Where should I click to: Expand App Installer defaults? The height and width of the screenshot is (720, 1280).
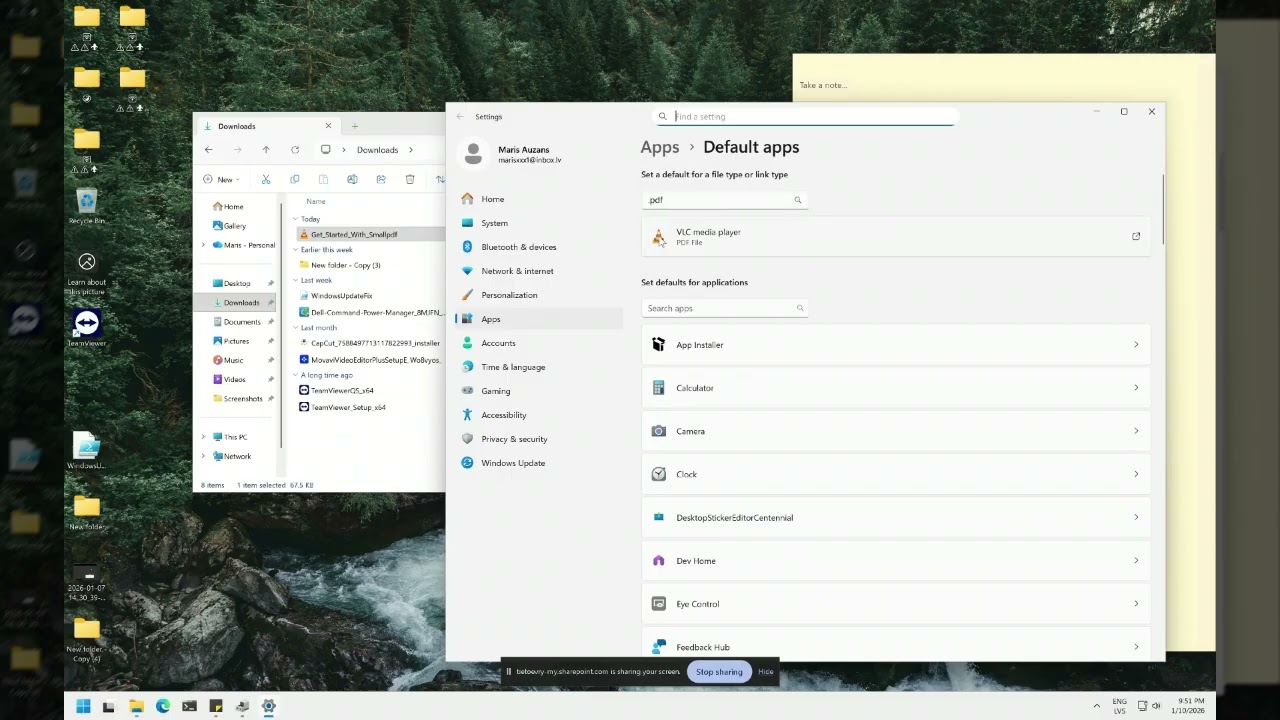896,345
